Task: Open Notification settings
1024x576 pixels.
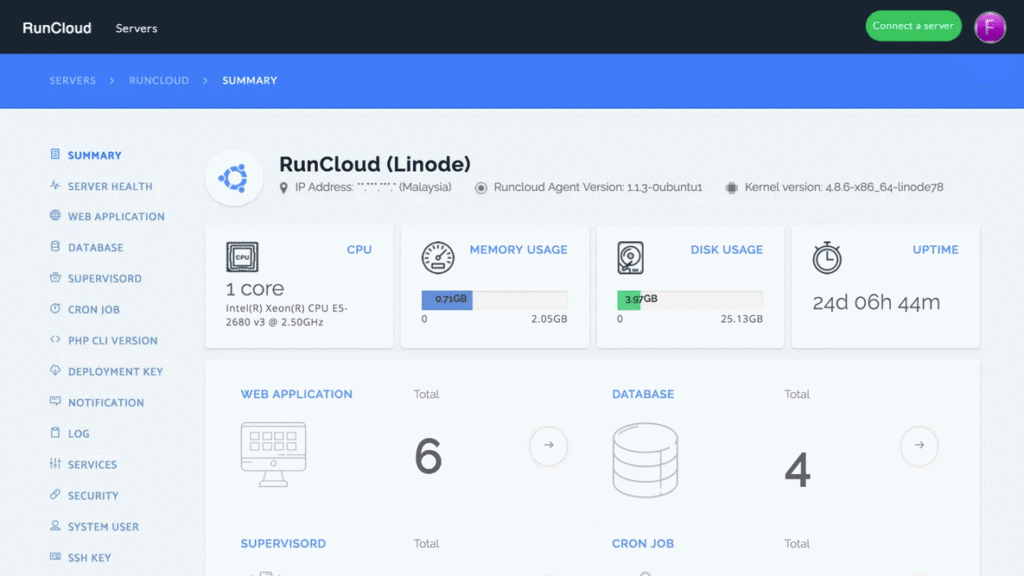Action: (106, 403)
